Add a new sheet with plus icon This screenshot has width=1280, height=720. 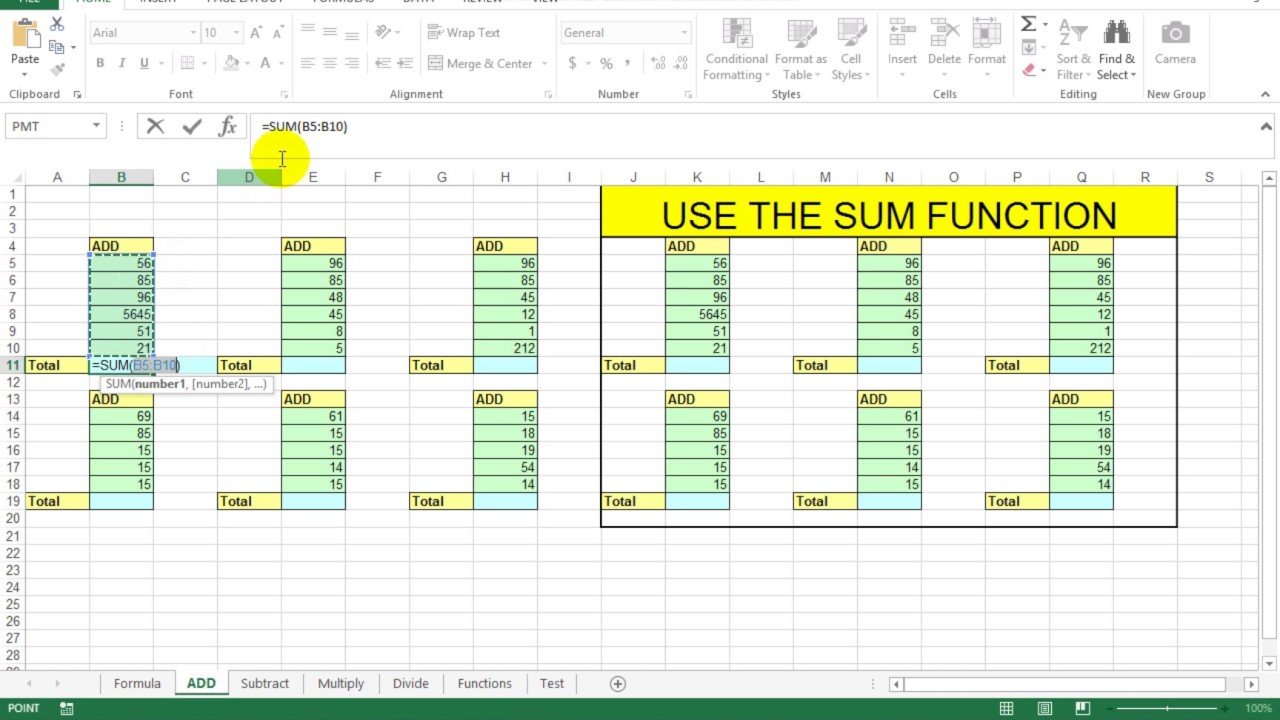click(618, 684)
